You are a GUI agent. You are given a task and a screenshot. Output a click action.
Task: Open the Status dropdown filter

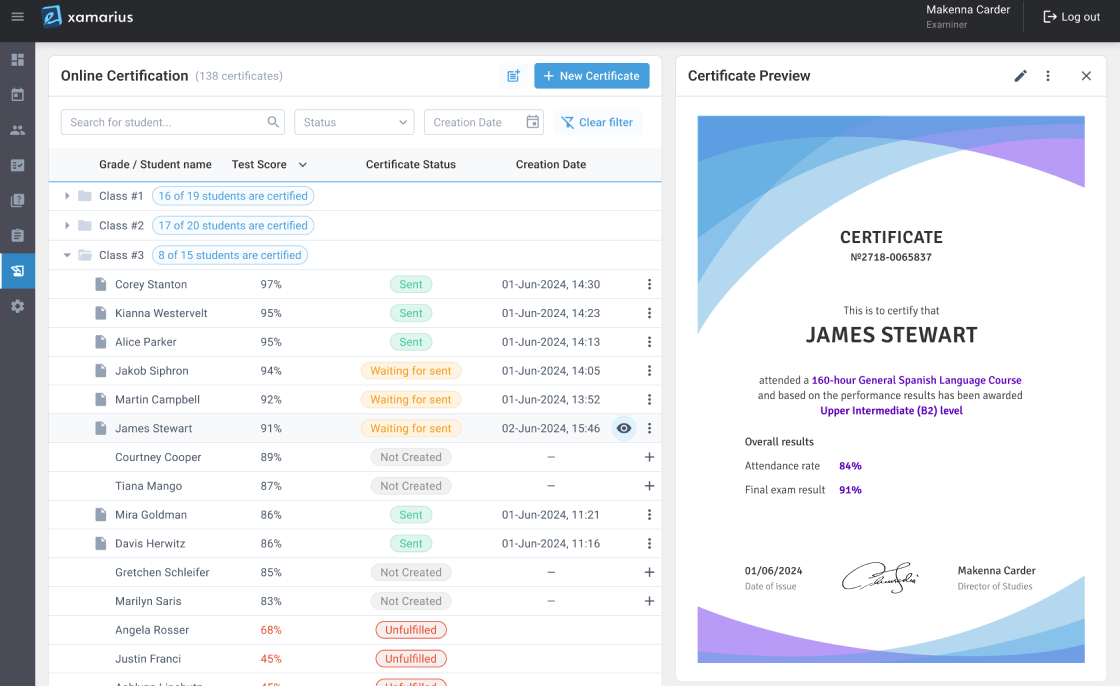click(x=354, y=121)
